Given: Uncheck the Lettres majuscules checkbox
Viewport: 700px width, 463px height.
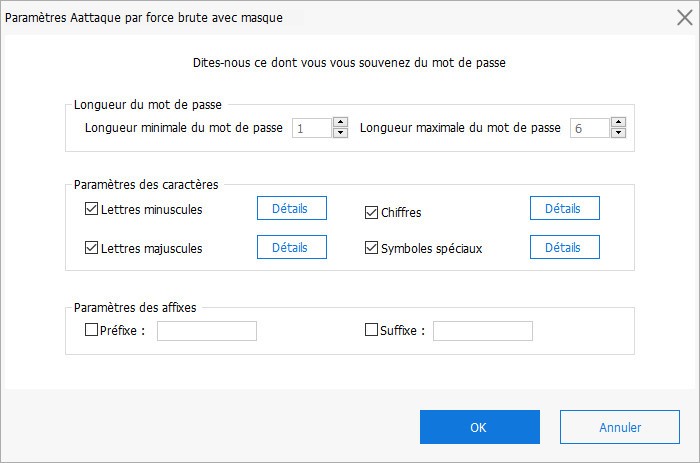Looking at the screenshot, I should tap(92, 248).
